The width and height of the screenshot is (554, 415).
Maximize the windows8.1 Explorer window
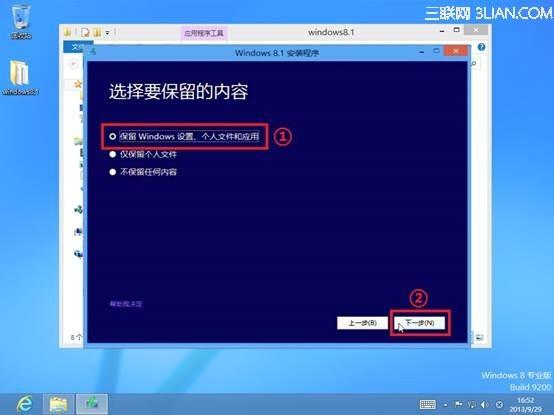tap(456, 30)
